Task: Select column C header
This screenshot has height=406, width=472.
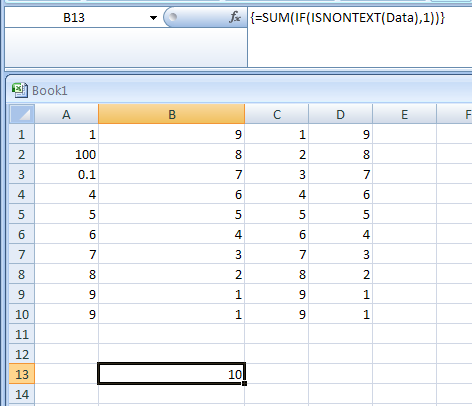Action: pos(277,114)
